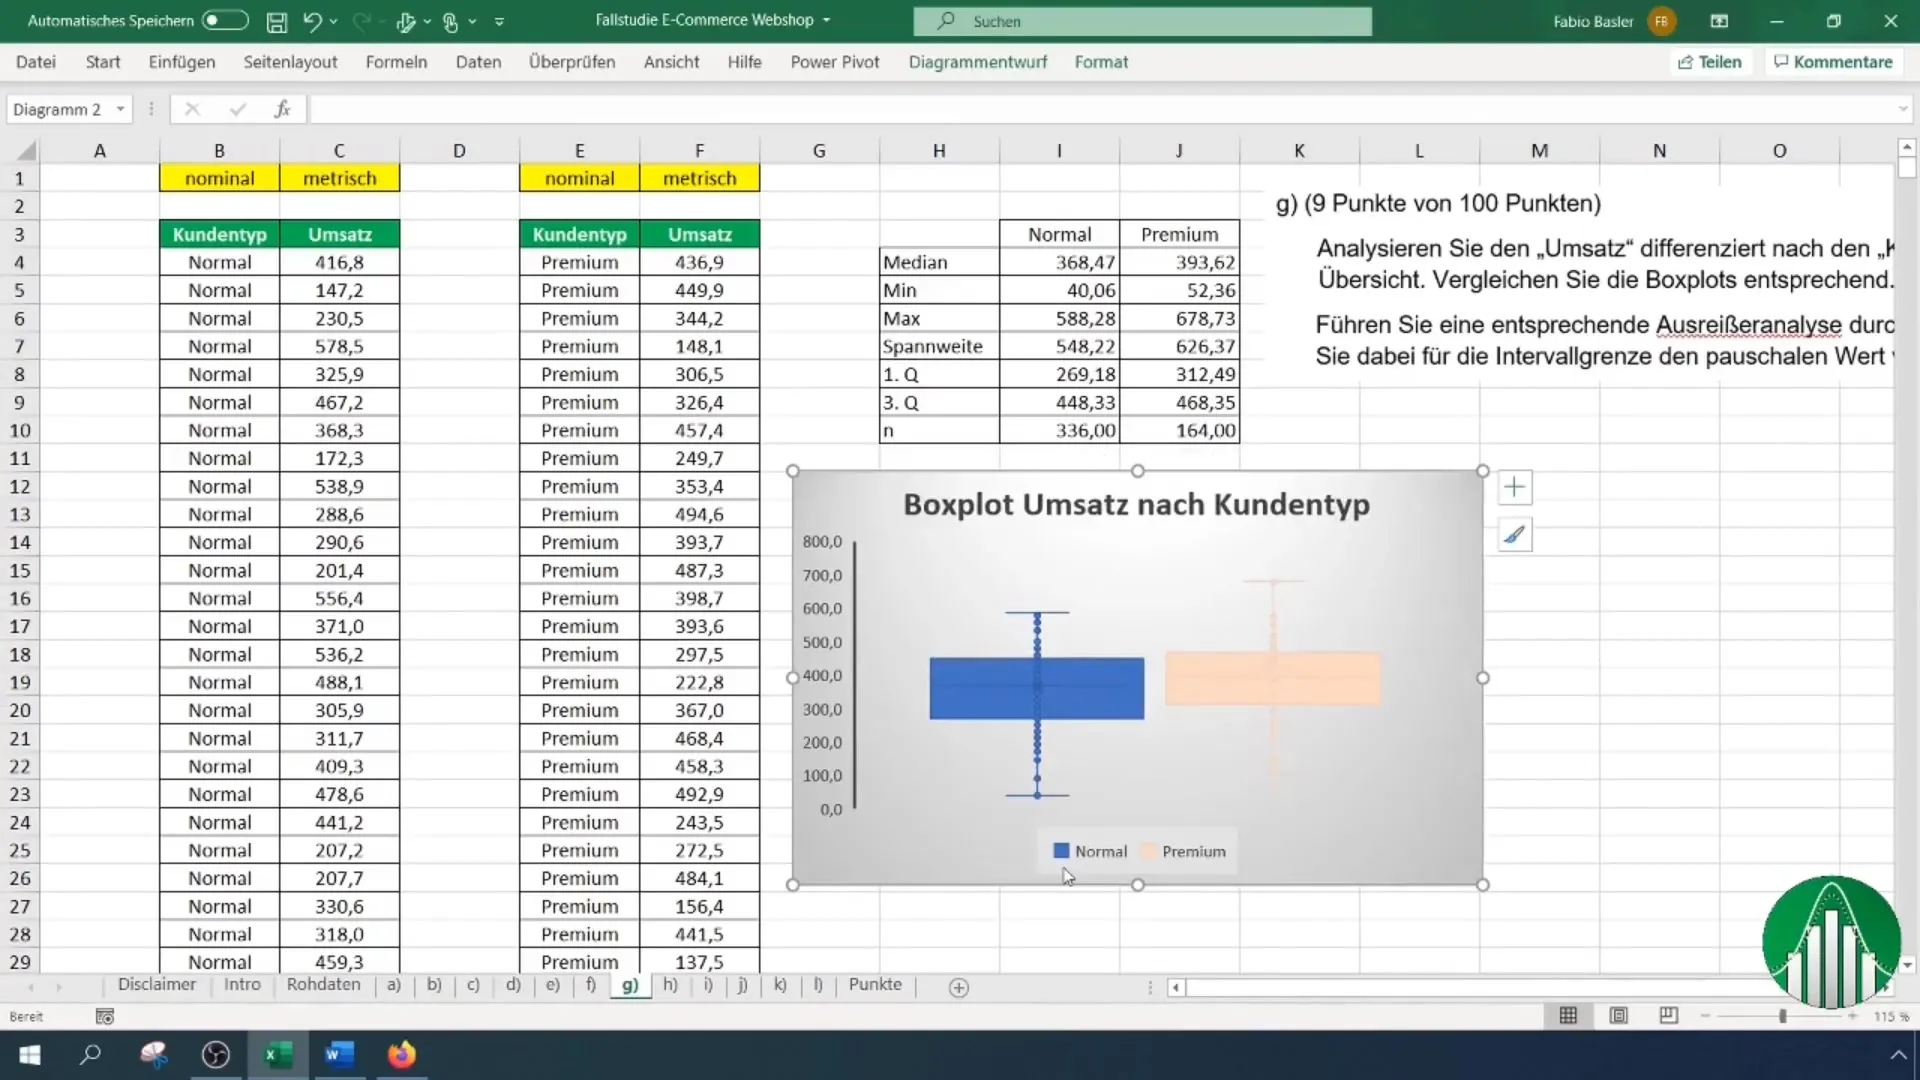Click the macro recording icon in status bar
Viewport: 1920px width, 1080px height.
pyautogui.click(x=104, y=1017)
